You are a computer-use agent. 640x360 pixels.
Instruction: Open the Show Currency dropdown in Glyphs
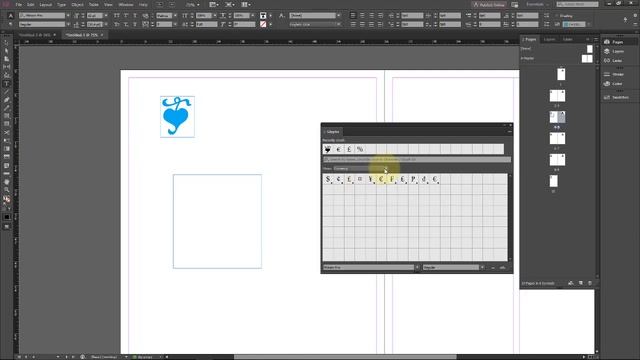click(x=360, y=169)
